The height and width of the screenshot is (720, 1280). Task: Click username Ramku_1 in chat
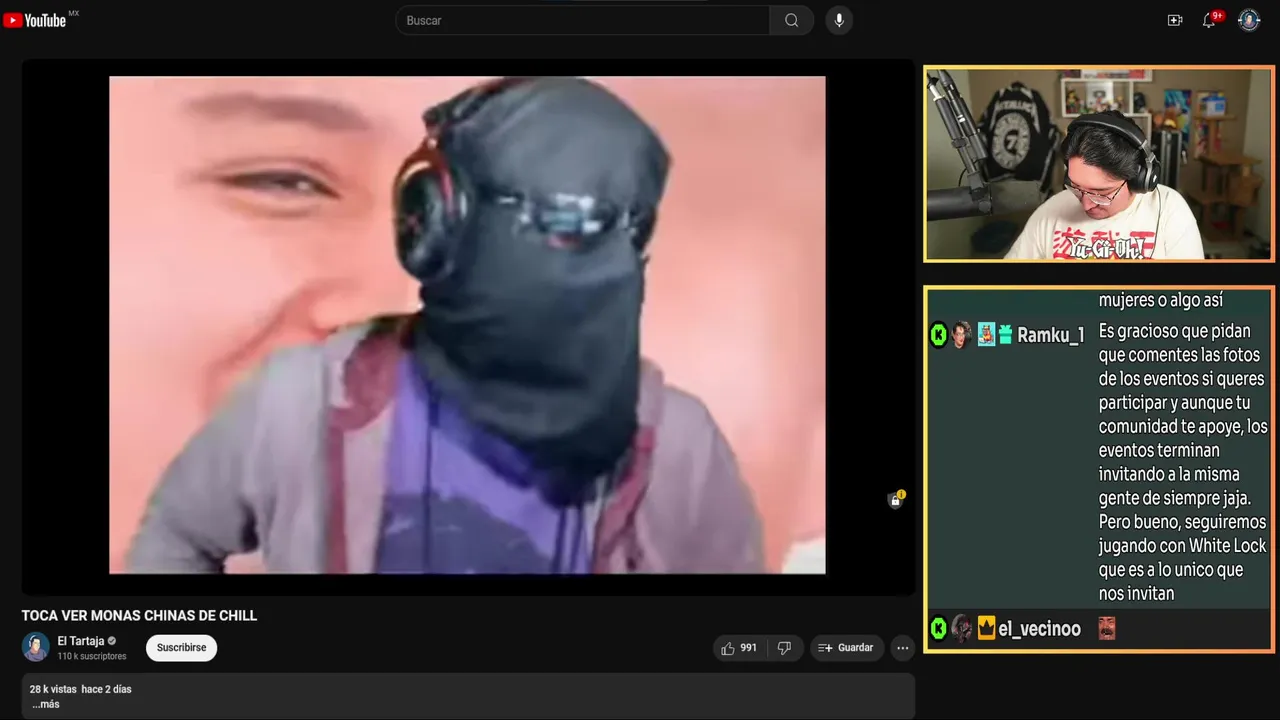point(1050,336)
